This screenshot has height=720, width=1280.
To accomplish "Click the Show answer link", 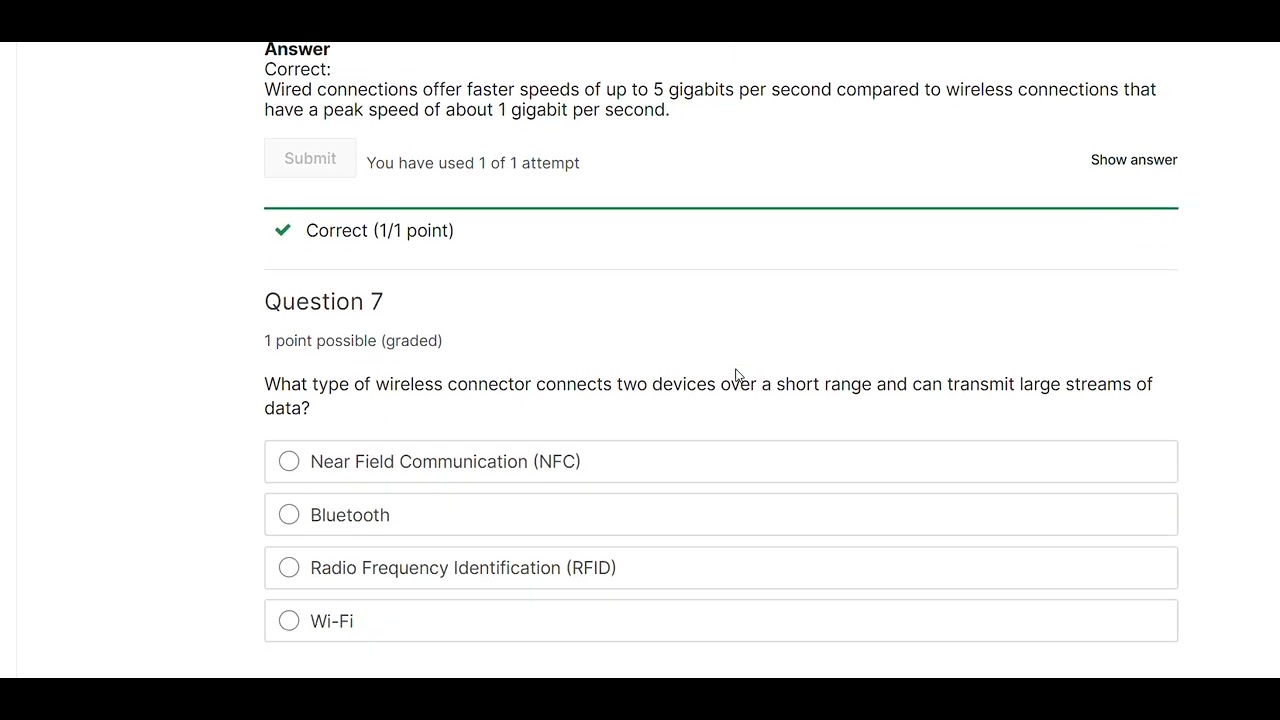I will point(1133,160).
